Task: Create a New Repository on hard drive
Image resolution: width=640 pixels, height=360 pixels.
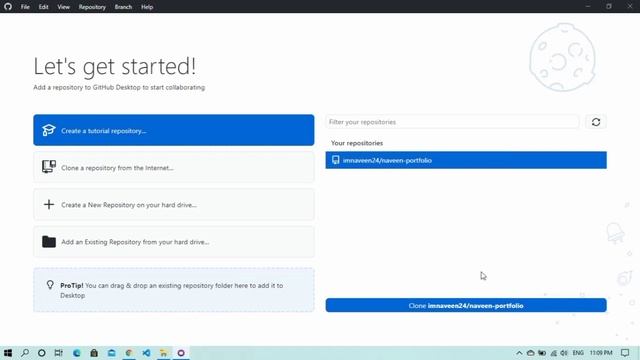Action: coord(174,204)
